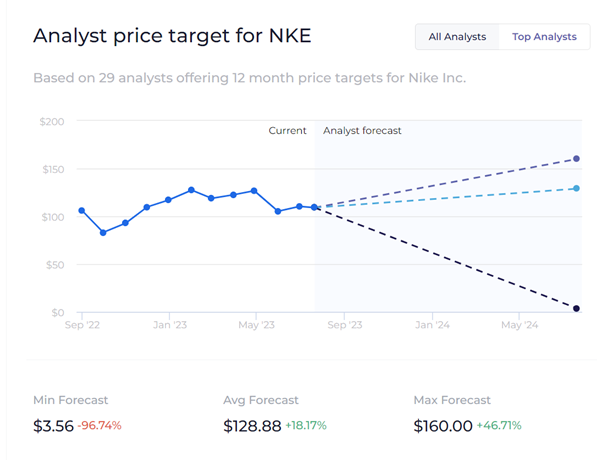The width and height of the screenshot is (602, 460).
Task: Click the Analyst price target for NKE heading
Action: click(172, 36)
